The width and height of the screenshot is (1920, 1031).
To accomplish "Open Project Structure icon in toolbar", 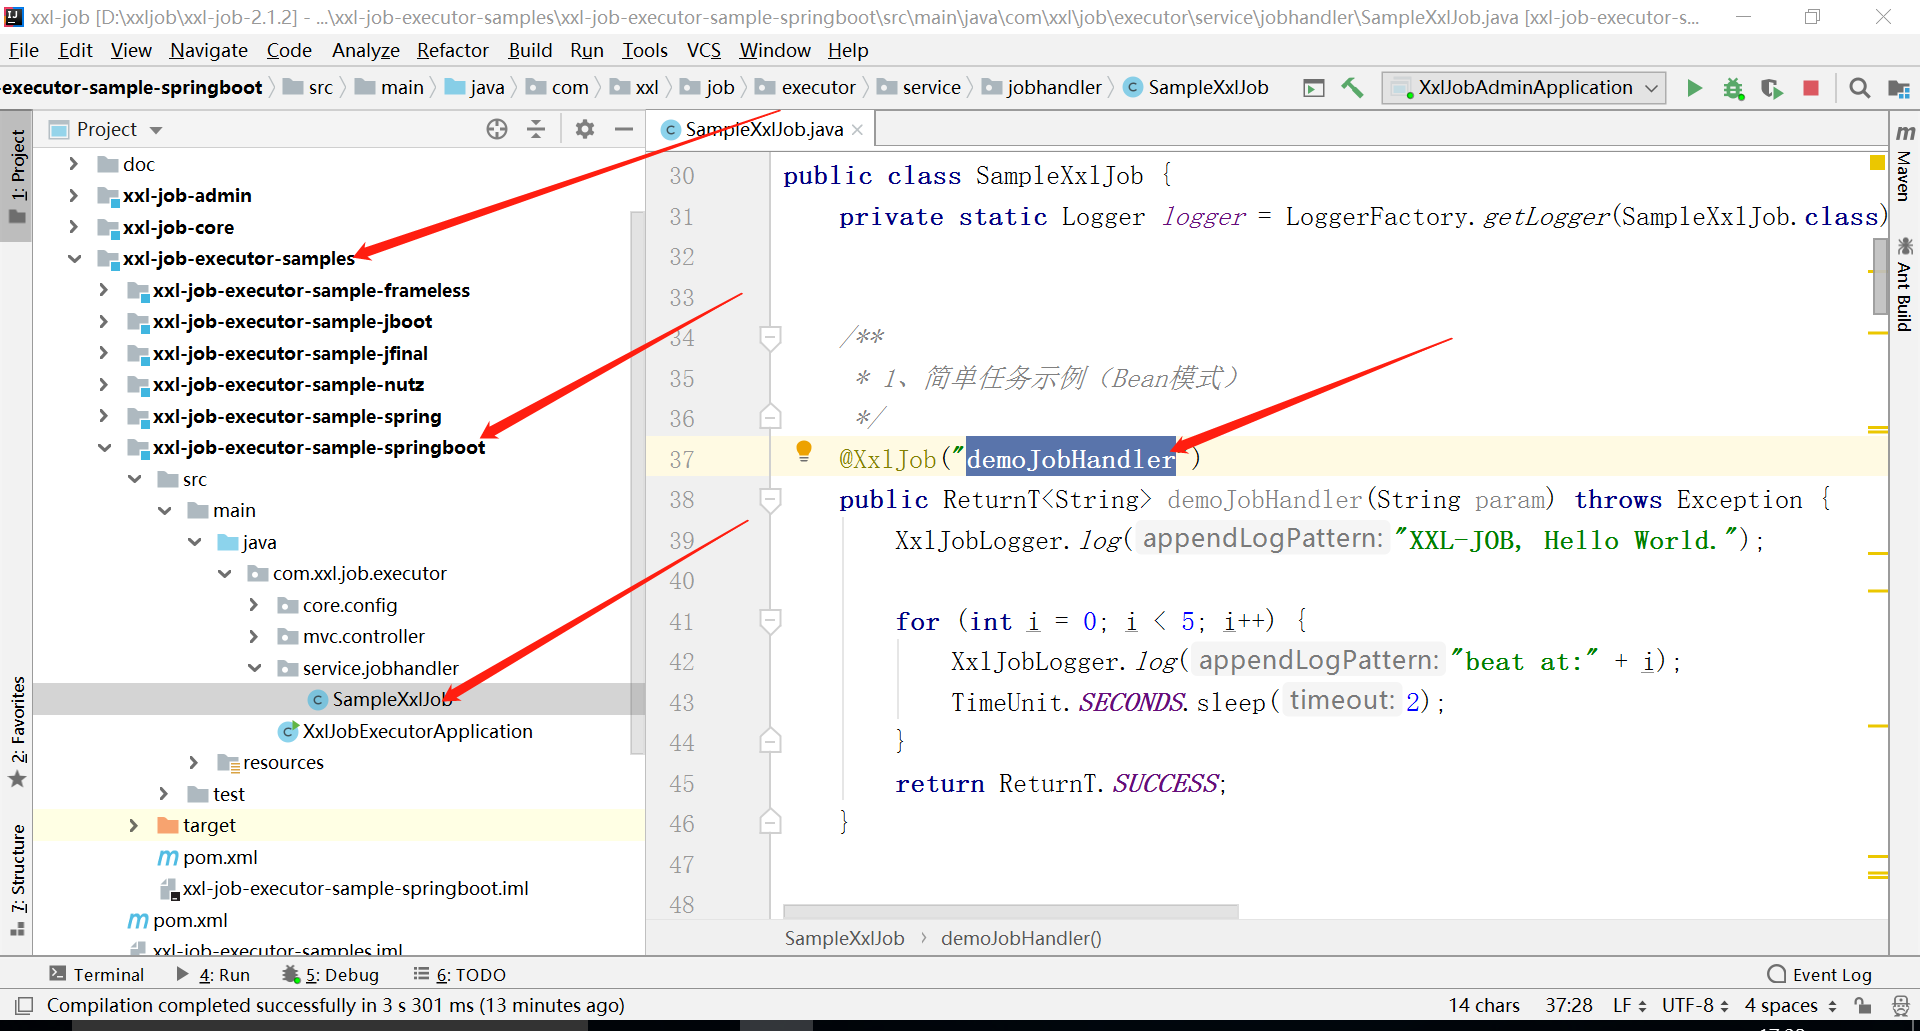I will click(x=1898, y=88).
